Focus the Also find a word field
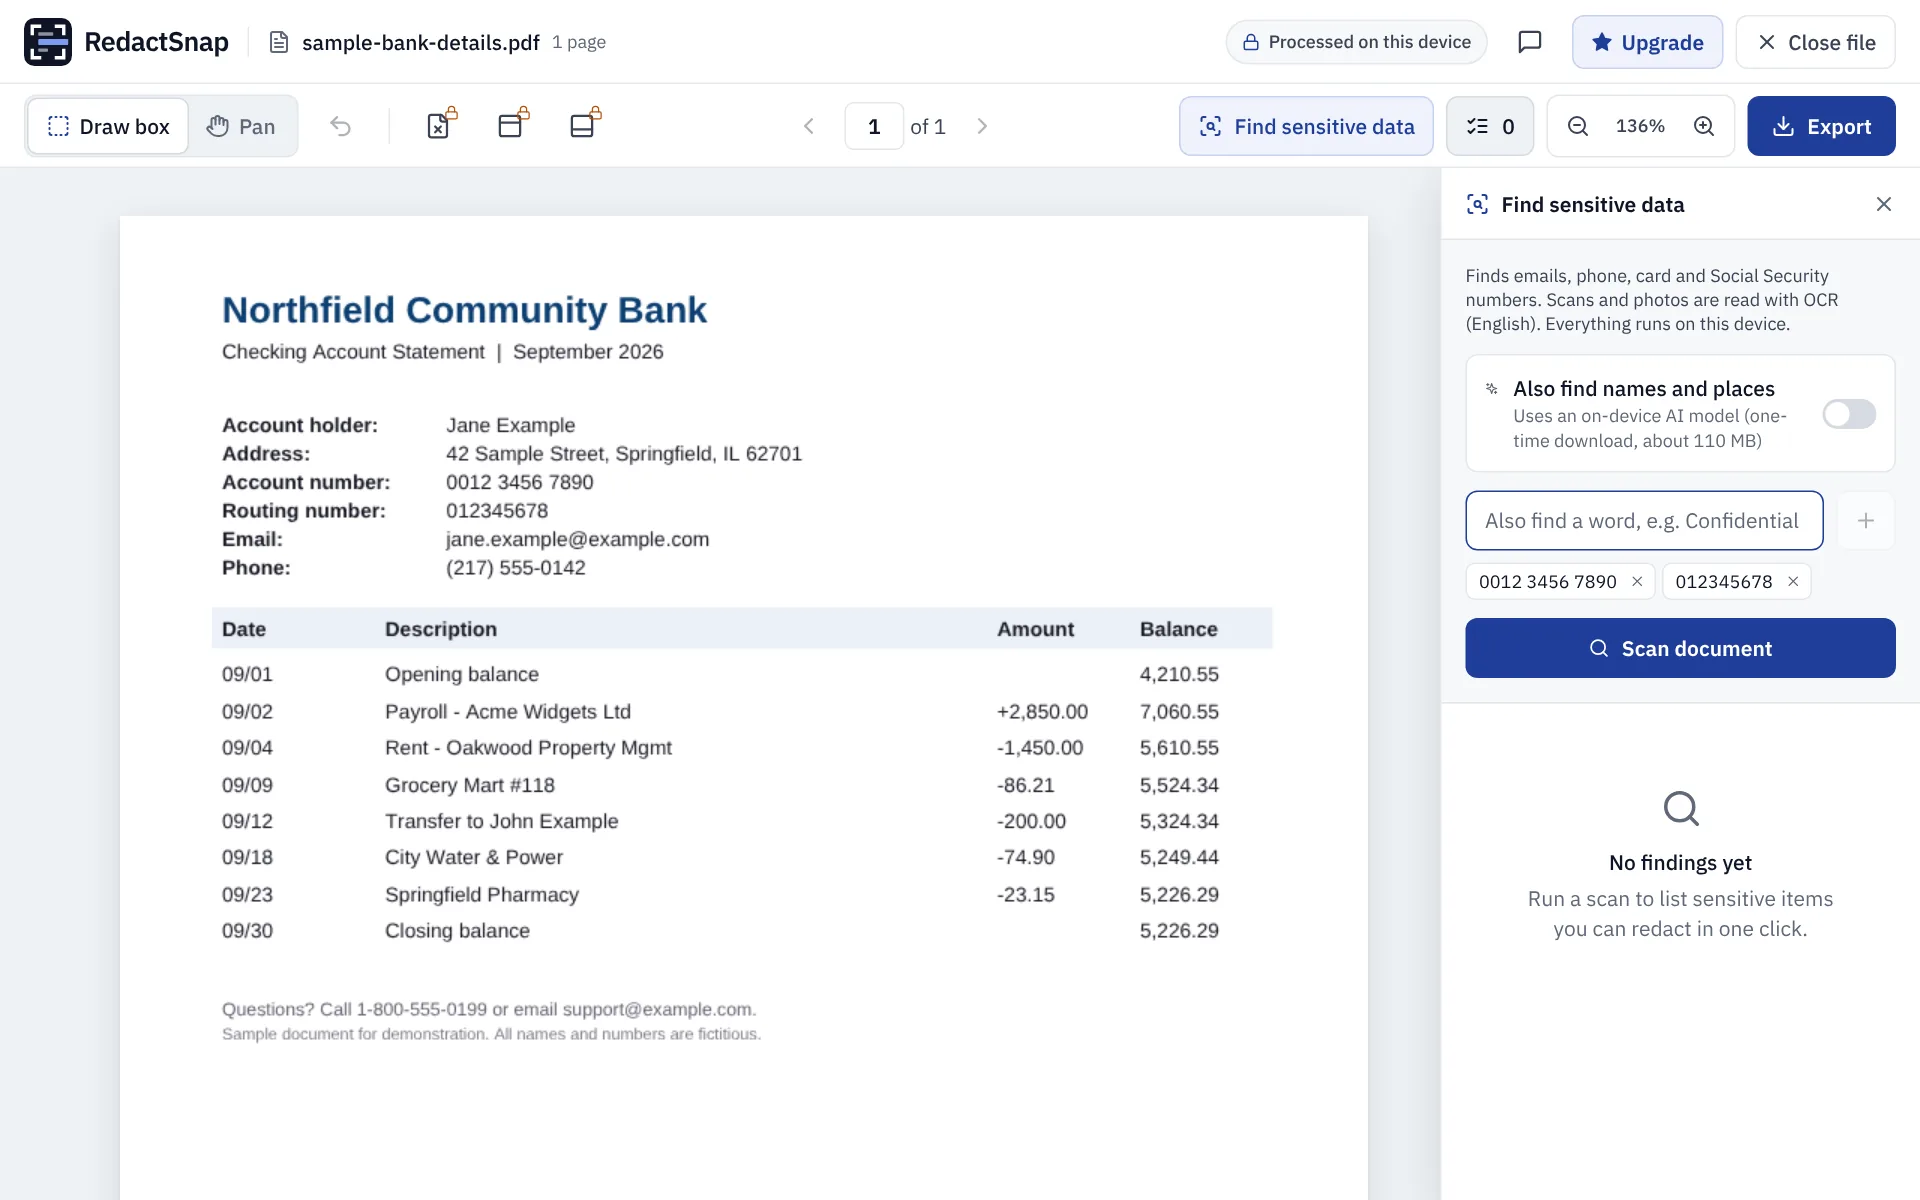Screen dimensions: 1920x1200 1644,520
